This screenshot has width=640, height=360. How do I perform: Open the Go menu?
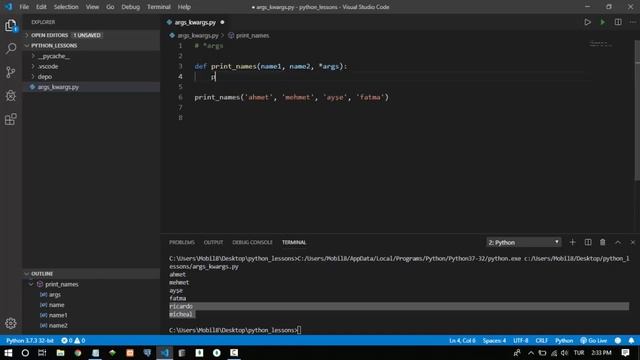(110, 7)
